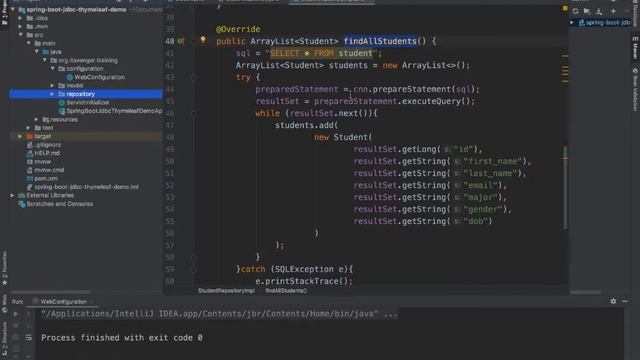Click the Scratches and Consoles icon
Screen dimensions: 640x360
22,204
